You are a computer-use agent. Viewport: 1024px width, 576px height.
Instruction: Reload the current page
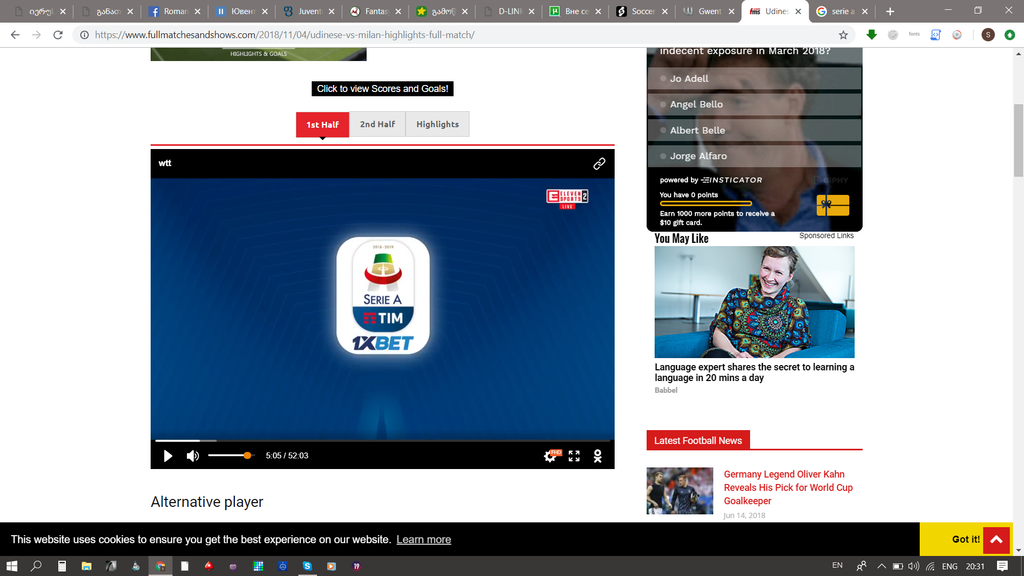[x=58, y=35]
